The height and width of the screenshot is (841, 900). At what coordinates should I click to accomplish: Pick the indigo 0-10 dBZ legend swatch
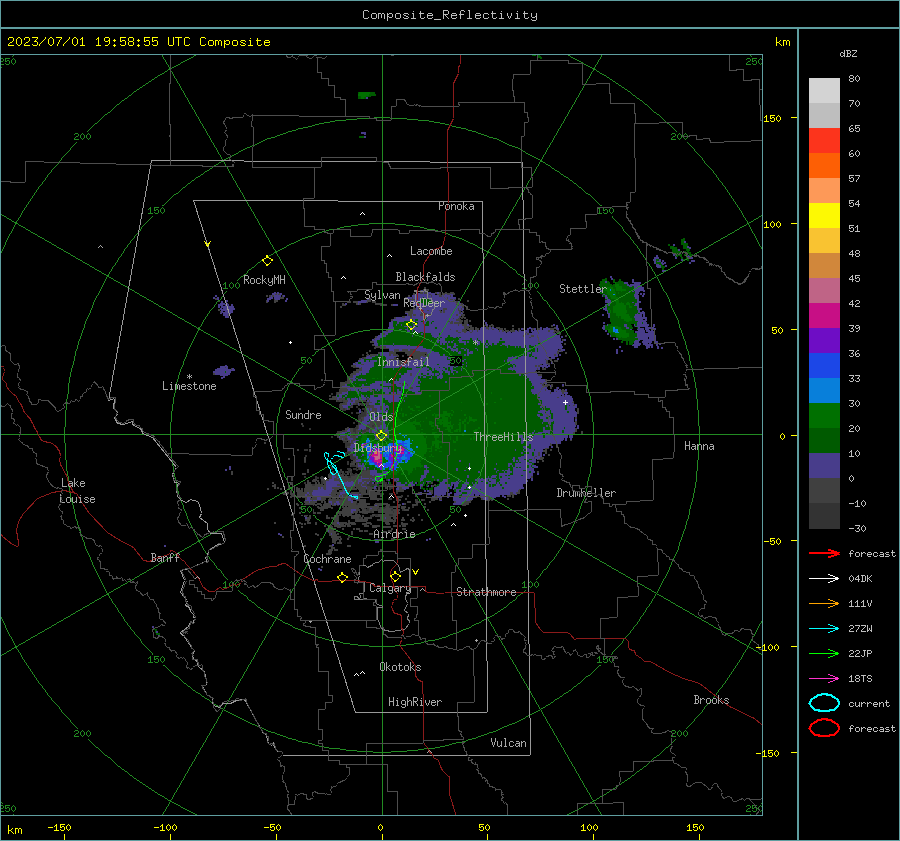[x=824, y=466]
